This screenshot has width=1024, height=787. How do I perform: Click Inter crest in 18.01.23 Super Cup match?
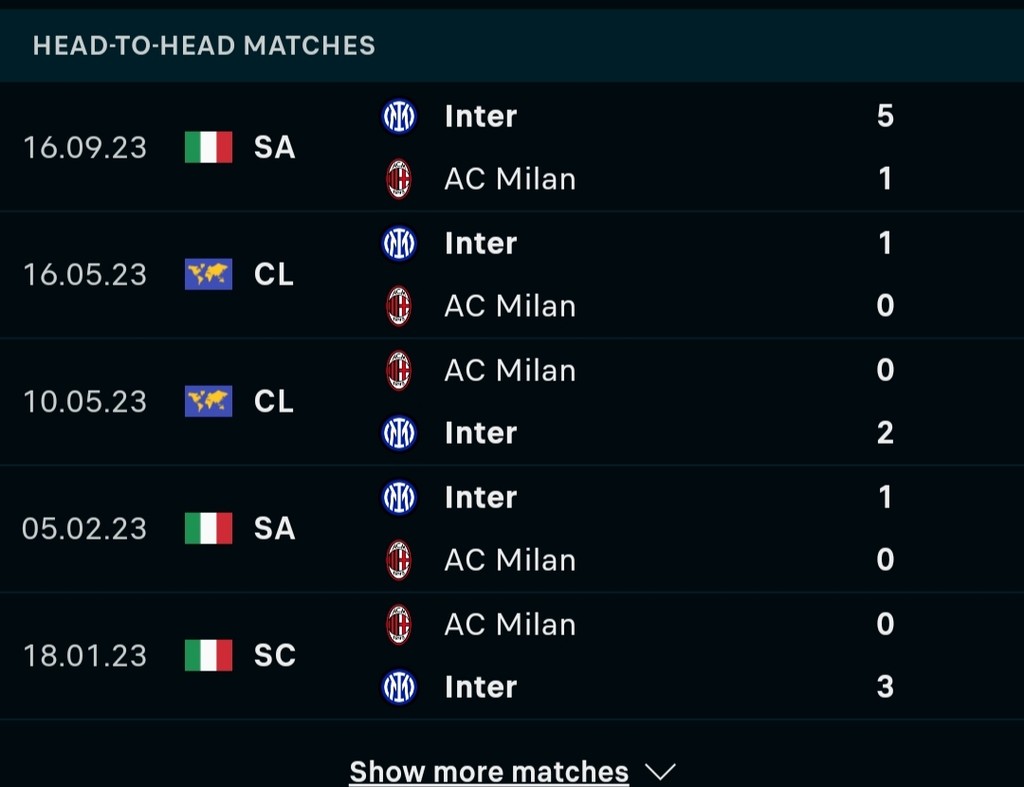click(399, 686)
